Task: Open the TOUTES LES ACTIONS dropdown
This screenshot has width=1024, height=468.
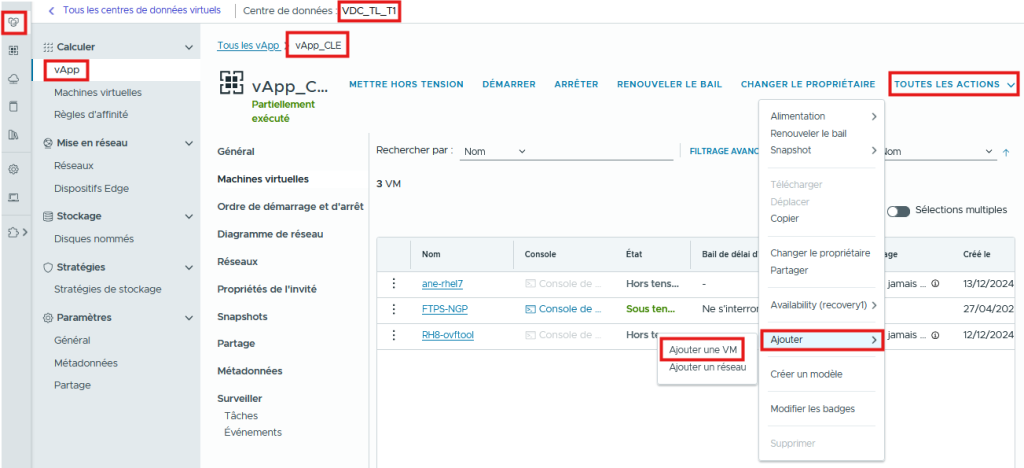Action: point(954,85)
